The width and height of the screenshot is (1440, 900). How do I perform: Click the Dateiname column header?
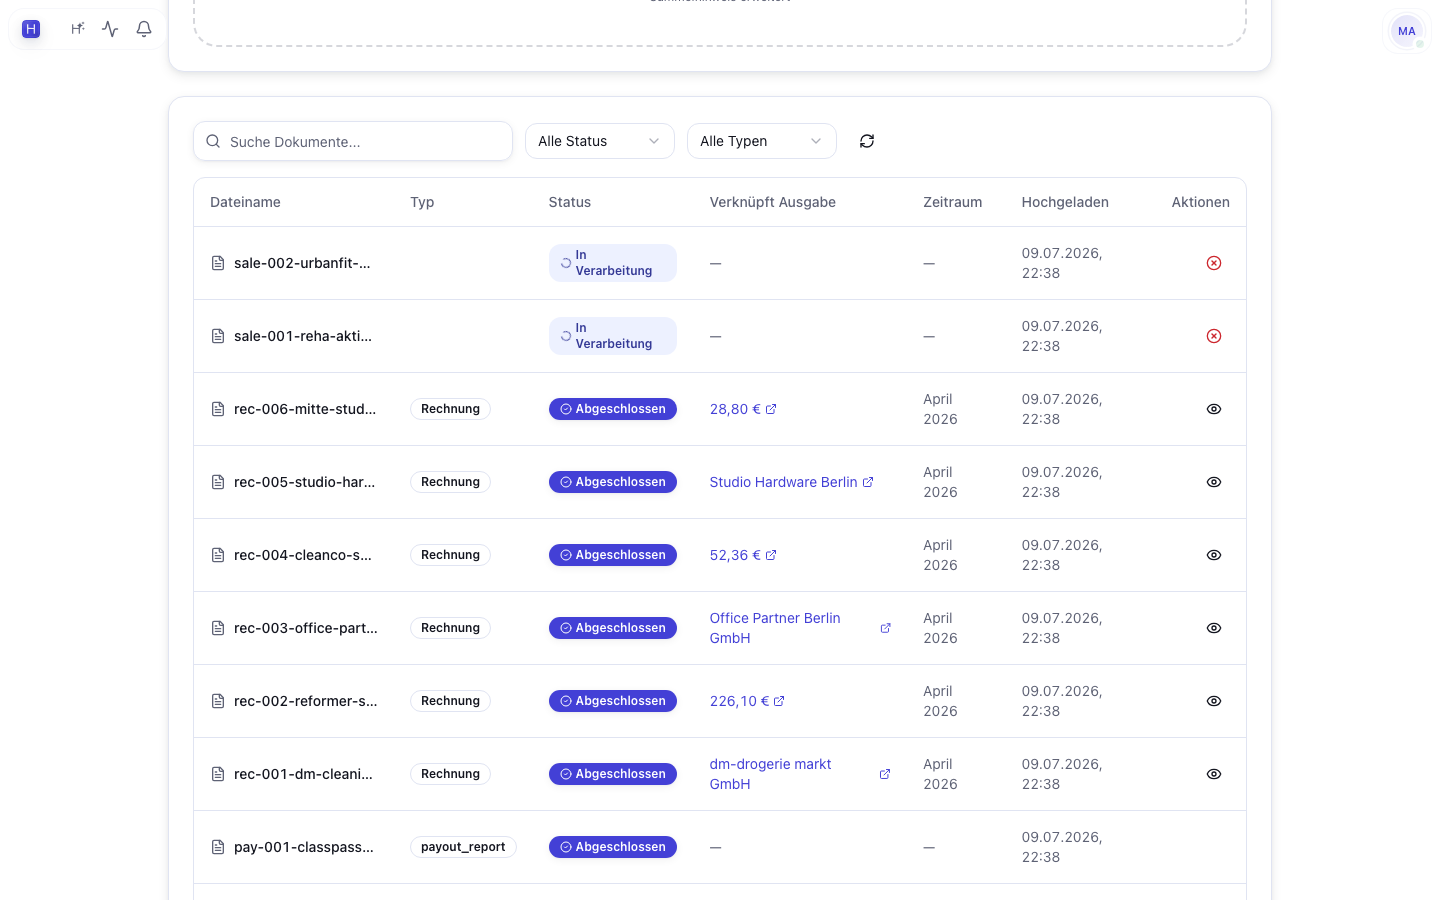tap(245, 202)
